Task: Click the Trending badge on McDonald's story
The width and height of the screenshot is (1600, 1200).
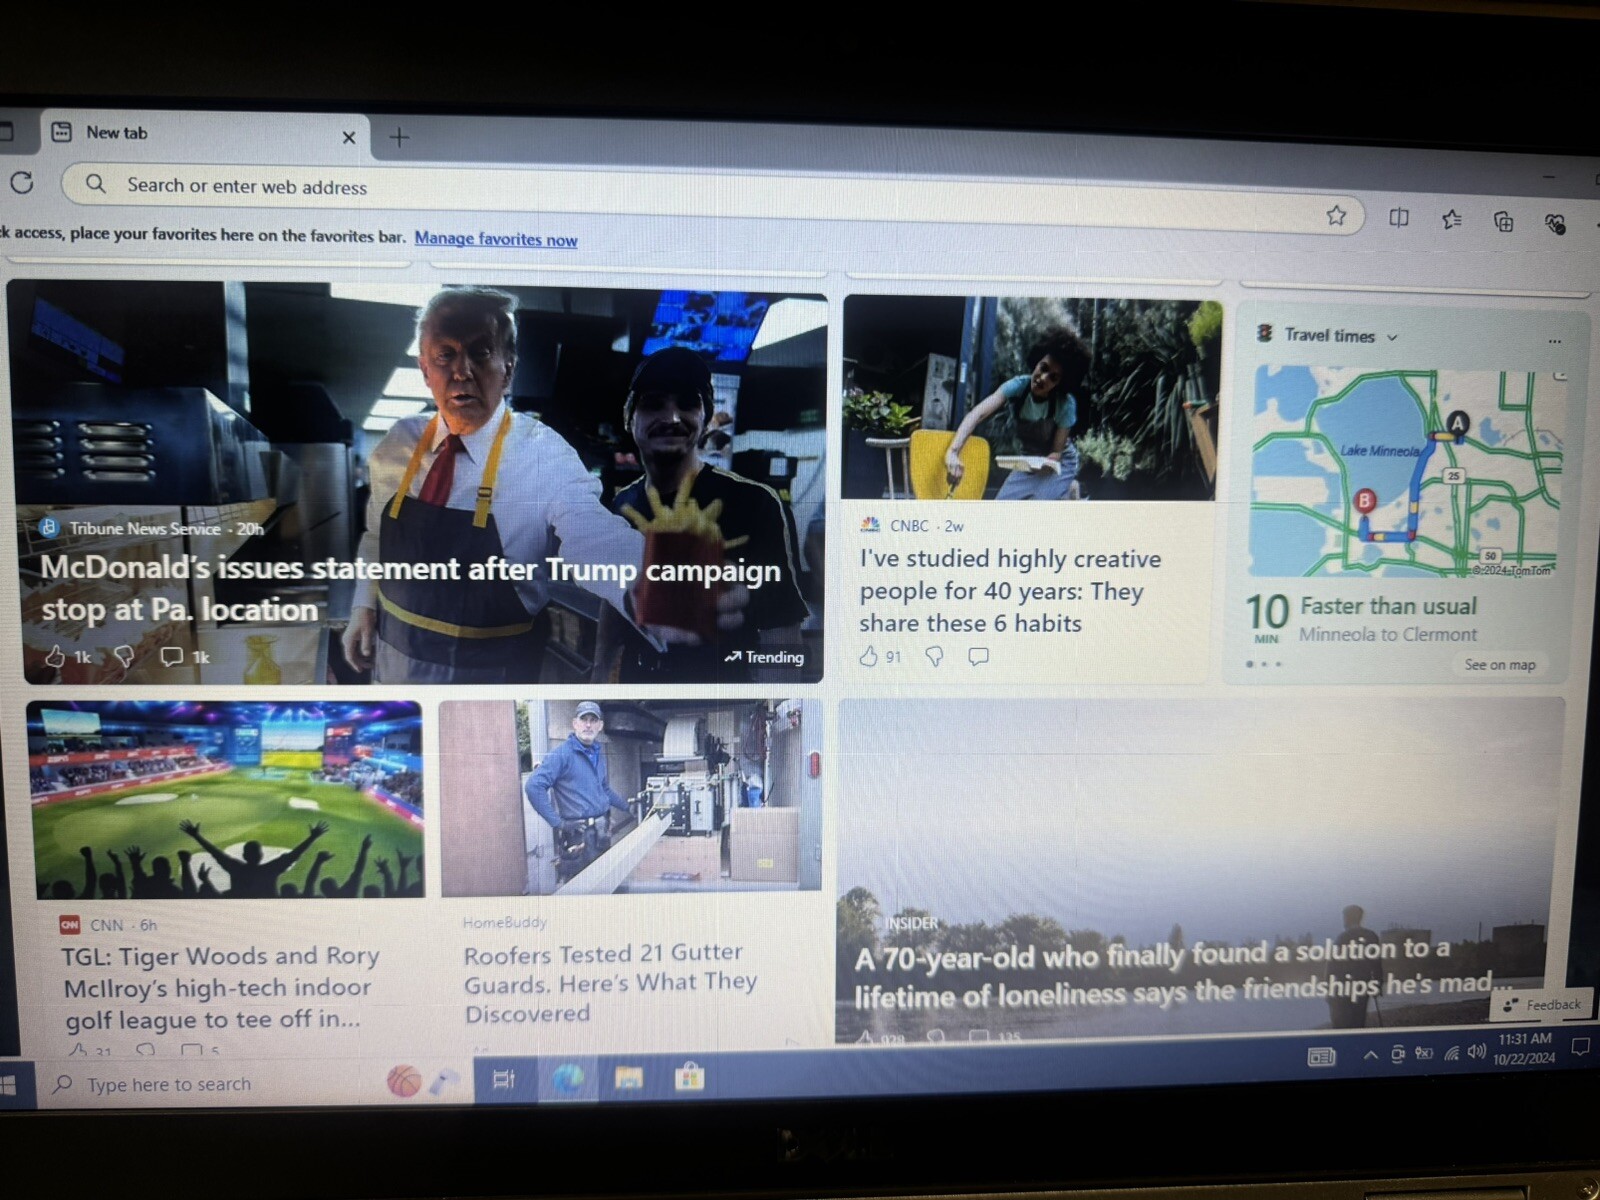Action: (x=764, y=657)
